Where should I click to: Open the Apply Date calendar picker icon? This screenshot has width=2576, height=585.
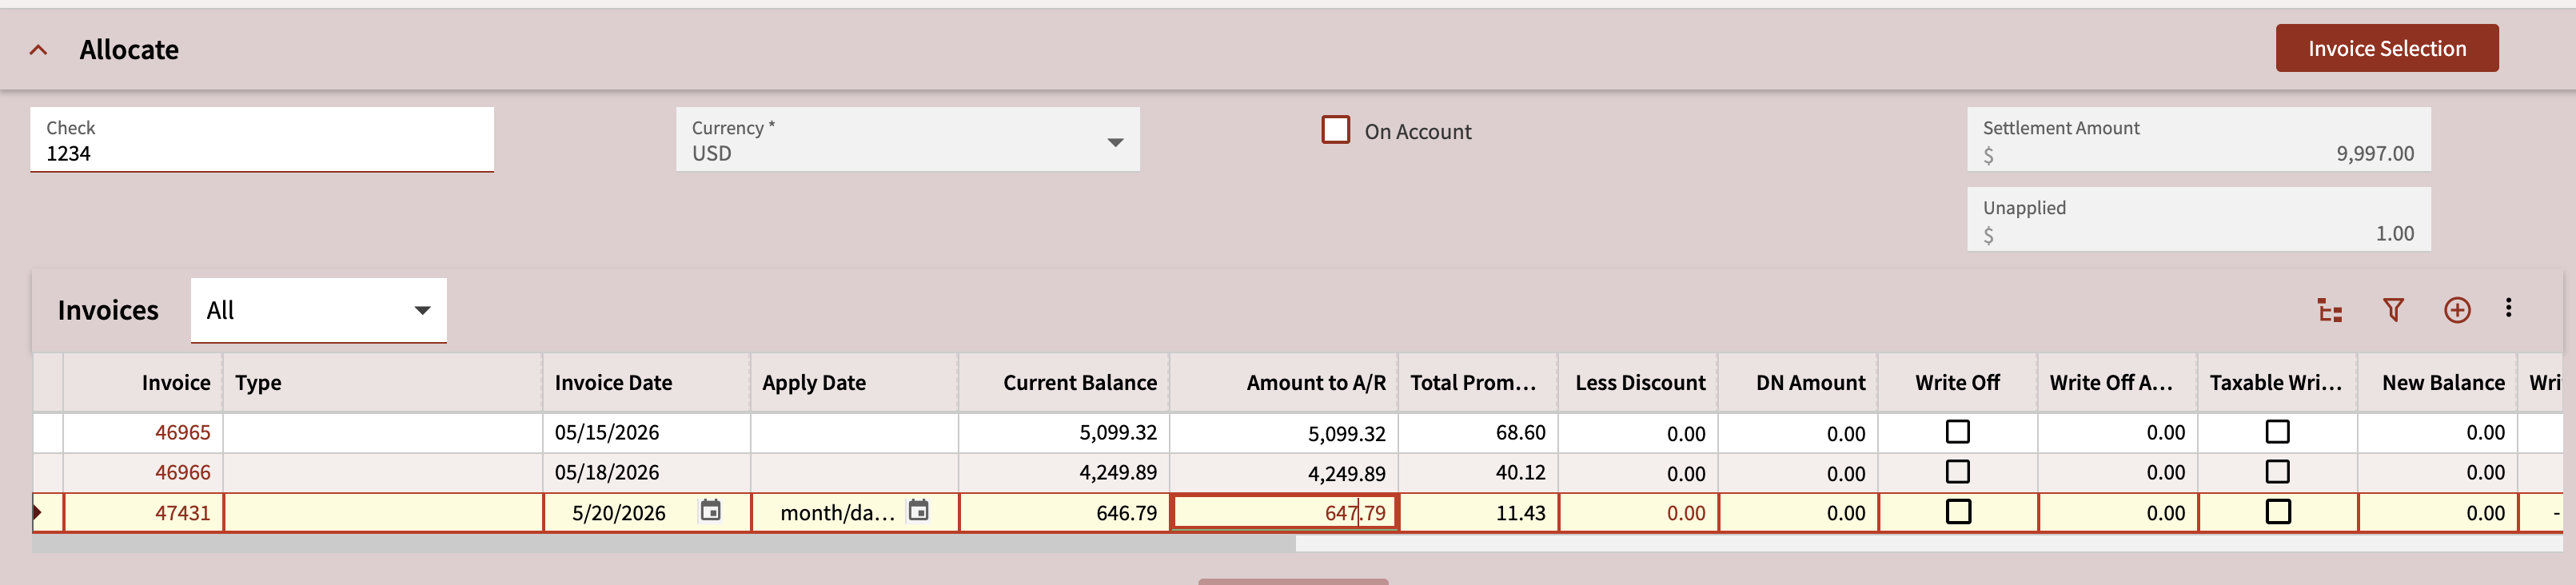pos(918,511)
